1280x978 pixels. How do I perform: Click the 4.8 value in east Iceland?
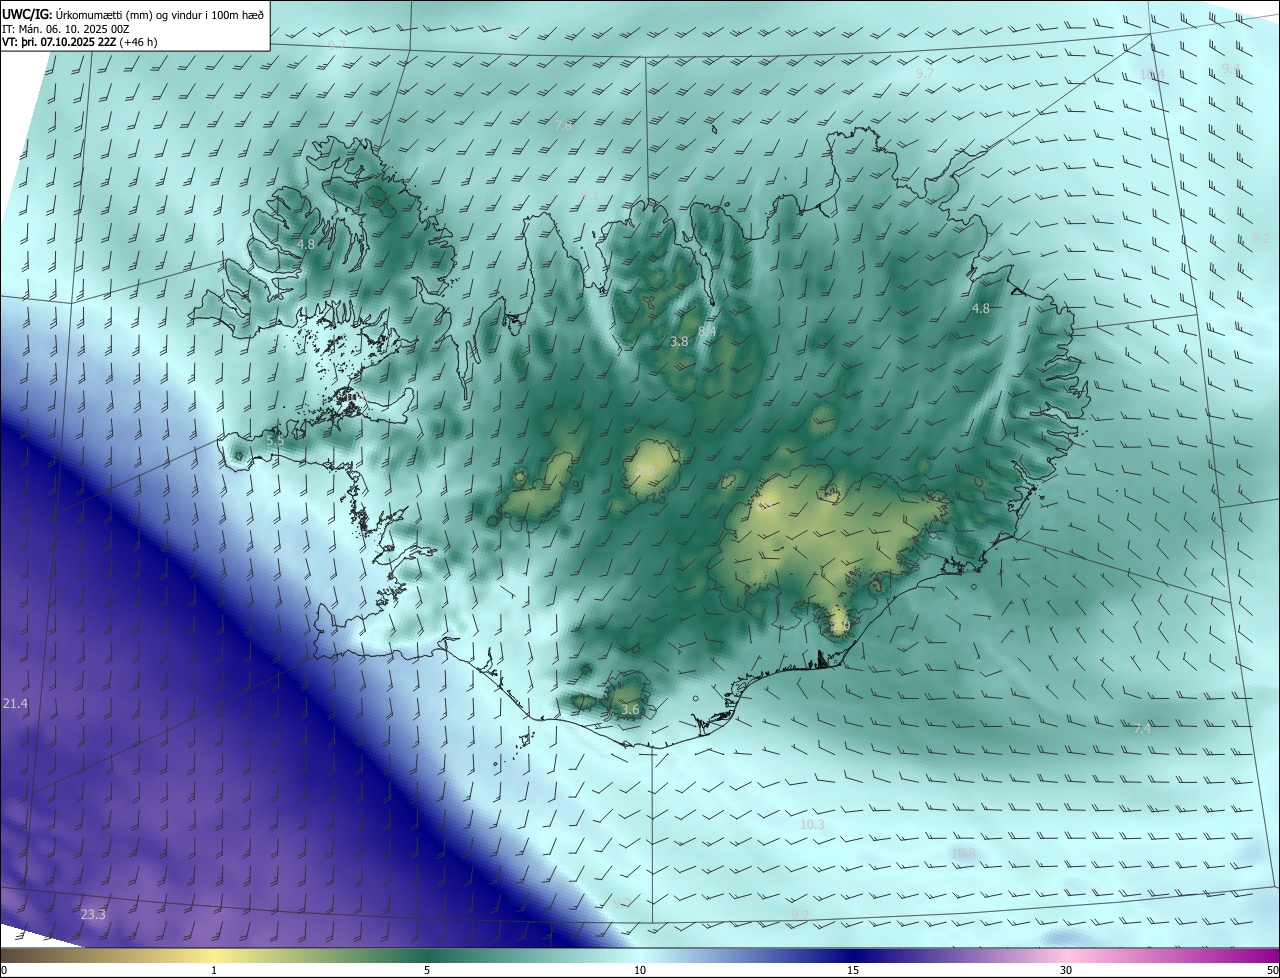click(981, 308)
